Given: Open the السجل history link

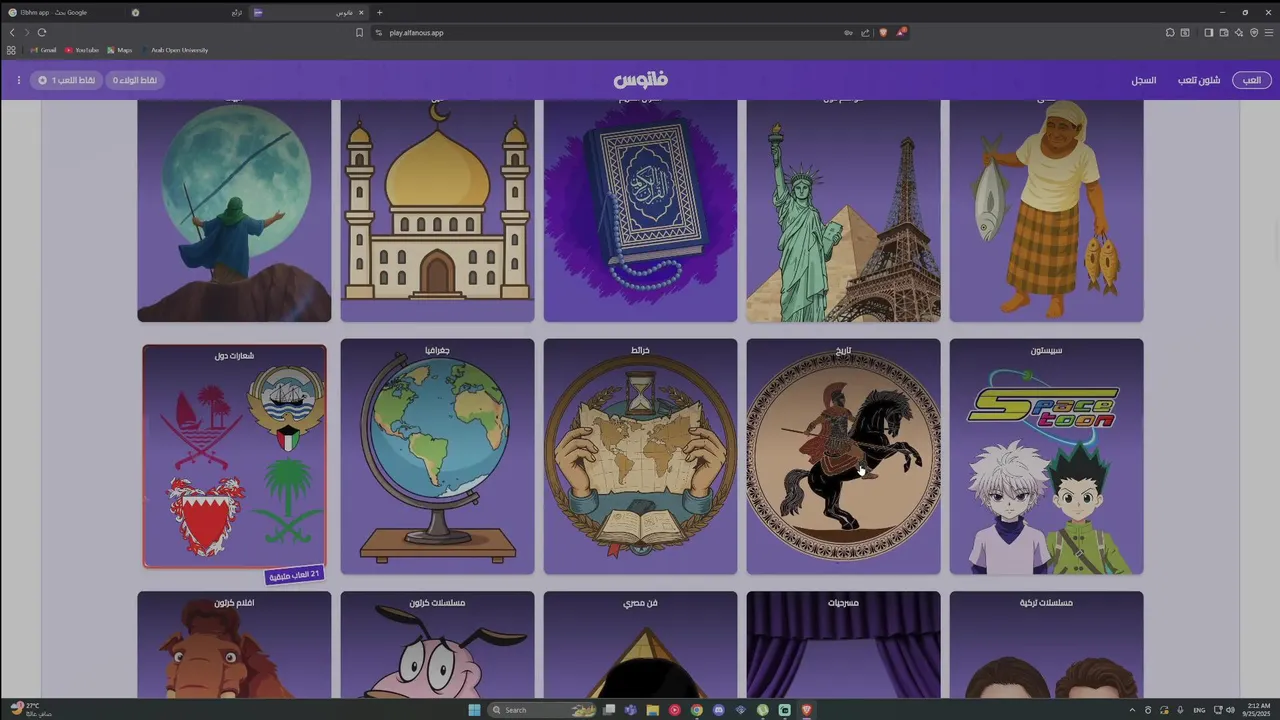Looking at the screenshot, I should (1143, 80).
